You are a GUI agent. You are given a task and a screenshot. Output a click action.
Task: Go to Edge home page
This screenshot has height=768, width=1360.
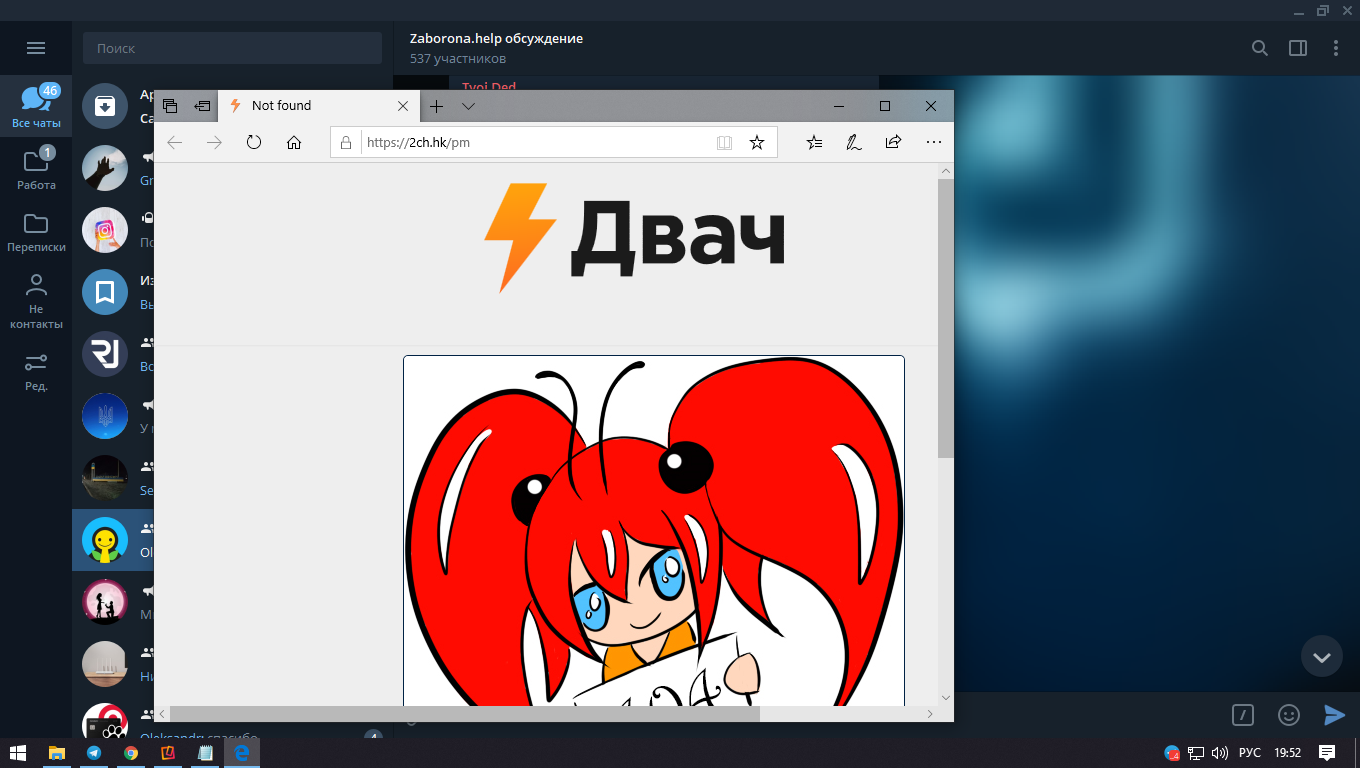[294, 142]
